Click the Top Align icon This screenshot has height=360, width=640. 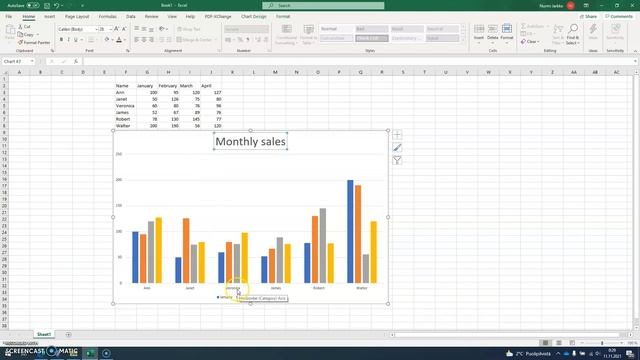(137, 29)
